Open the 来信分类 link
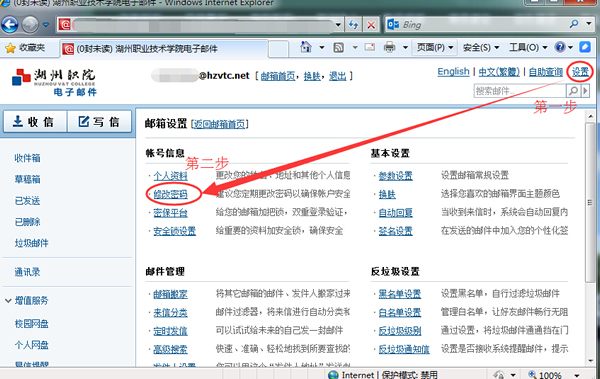This screenshot has height=379, width=600. tap(170, 313)
